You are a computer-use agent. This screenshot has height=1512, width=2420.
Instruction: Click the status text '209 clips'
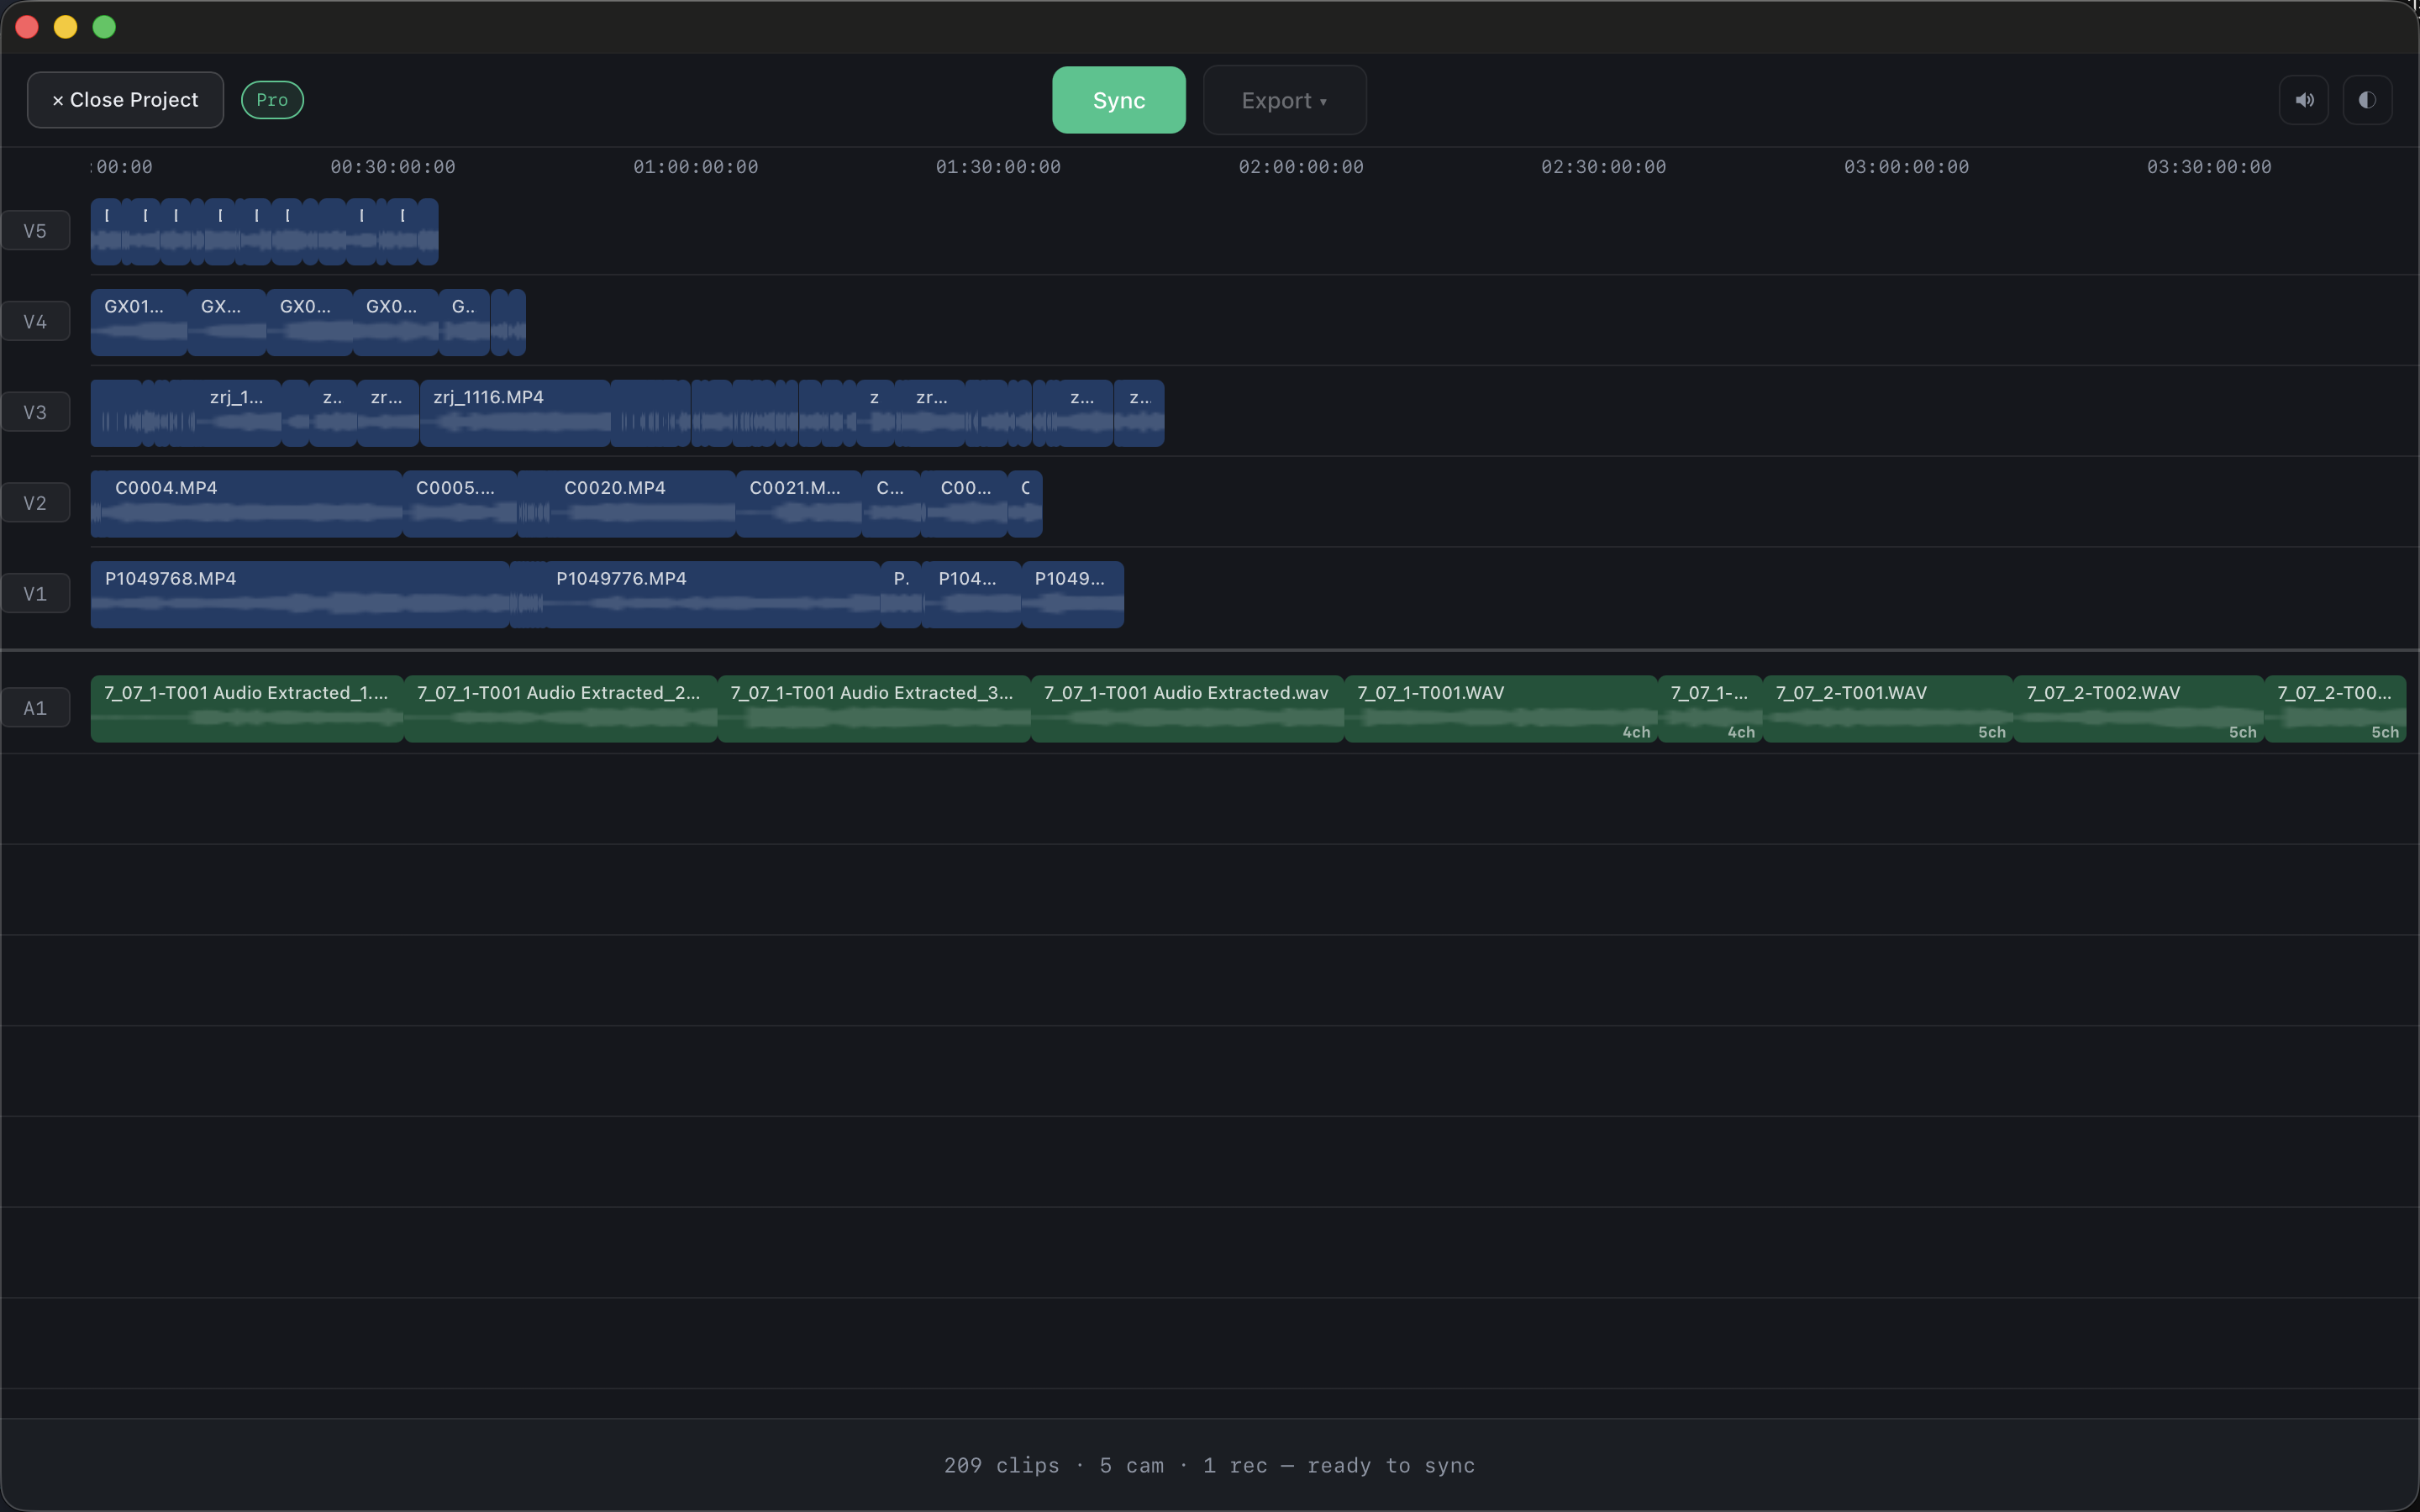point(1001,1466)
